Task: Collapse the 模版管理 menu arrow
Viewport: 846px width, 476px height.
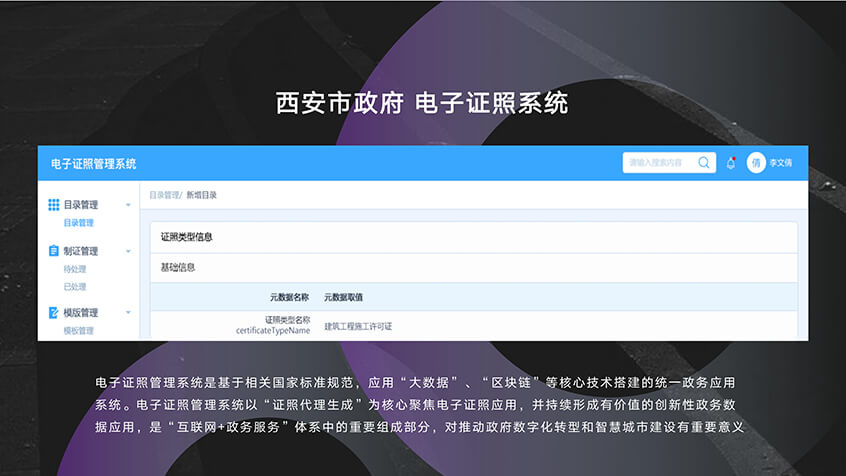Action: pyautogui.click(x=128, y=313)
